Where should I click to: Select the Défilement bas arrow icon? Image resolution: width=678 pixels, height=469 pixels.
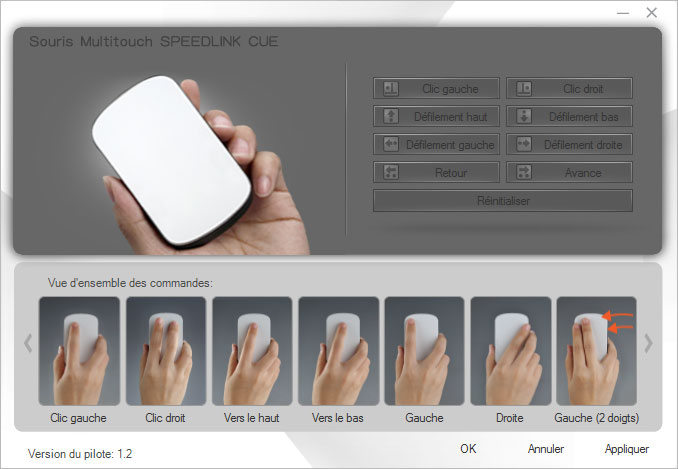[x=524, y=117]
